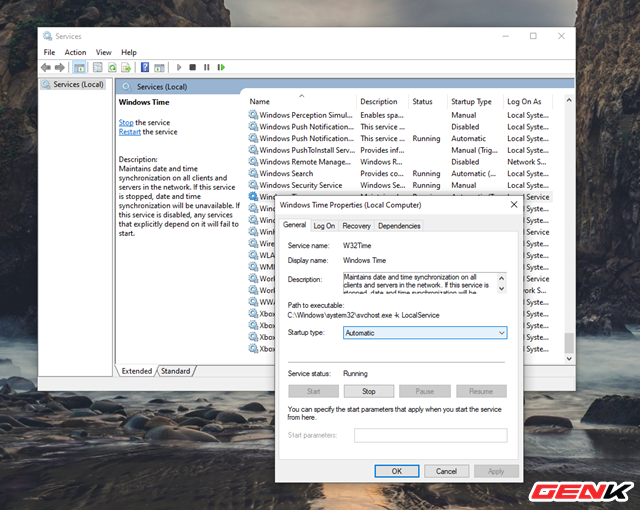
Task: Click the Forward arrow in Services toolbar
Action: pyautogui.click(x=60, y=67)
